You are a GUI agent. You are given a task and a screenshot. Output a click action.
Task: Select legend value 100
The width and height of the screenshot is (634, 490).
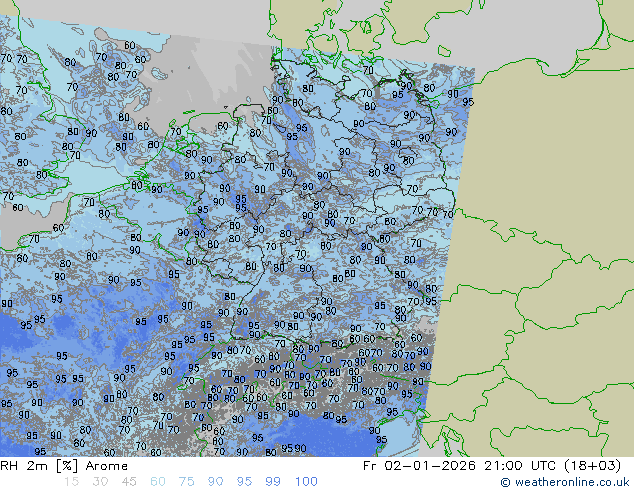306,482
